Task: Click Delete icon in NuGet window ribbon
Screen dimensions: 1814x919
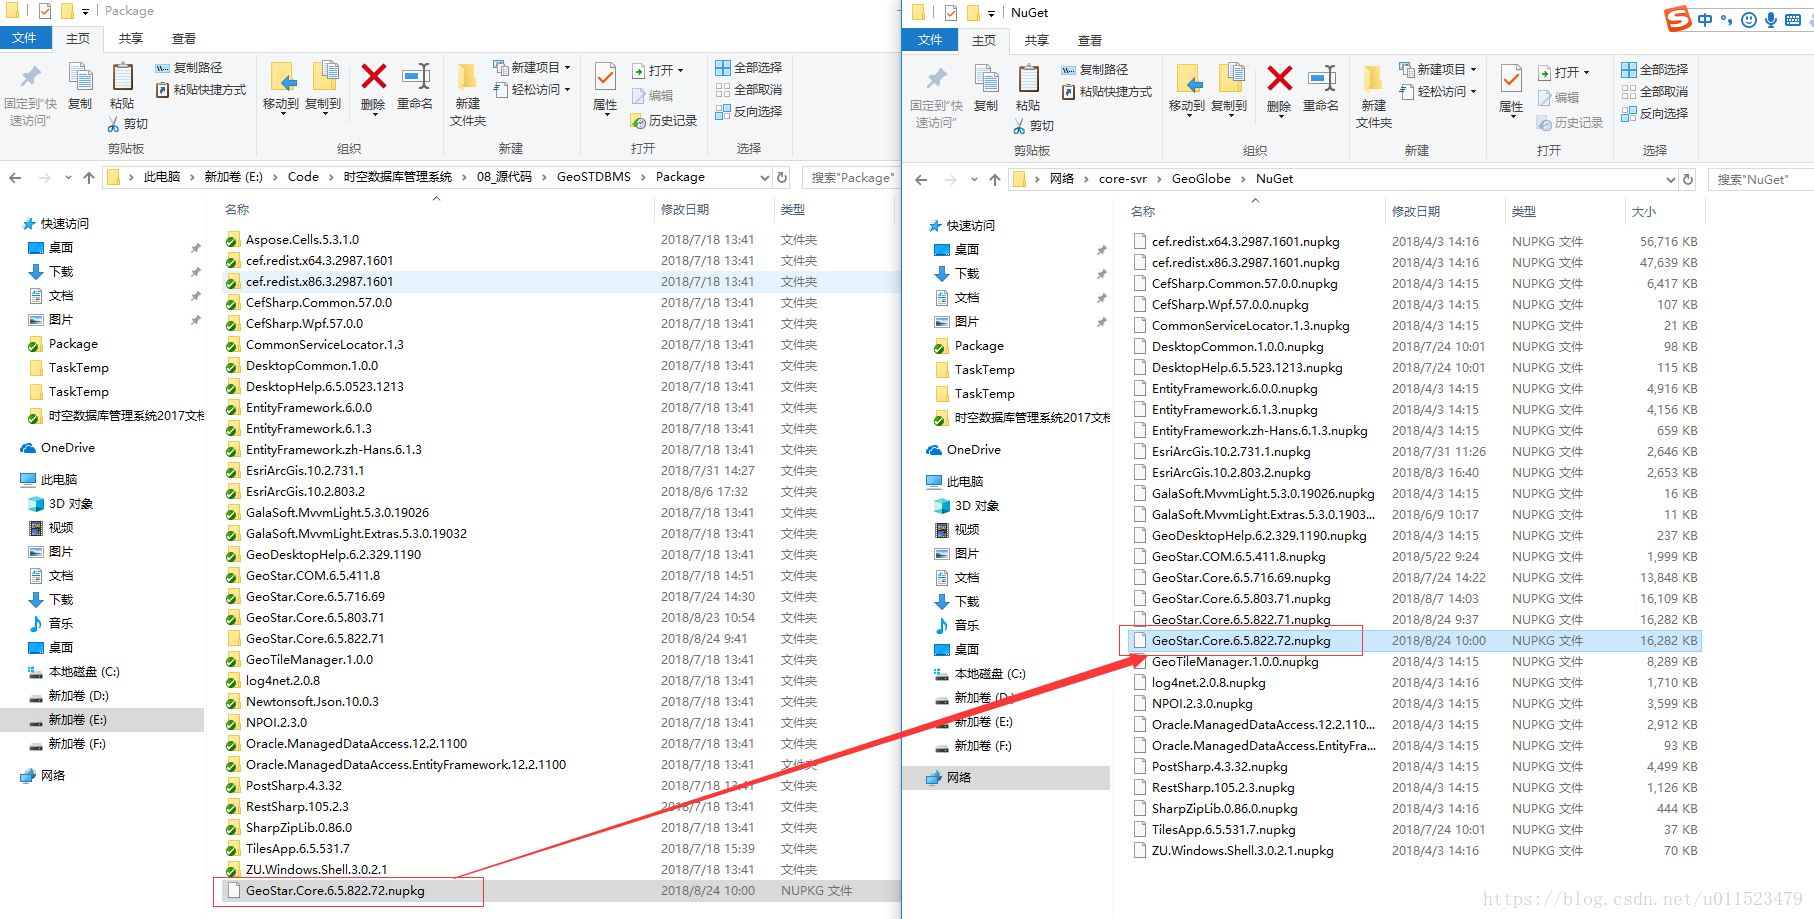Action: click(1279, 79)
